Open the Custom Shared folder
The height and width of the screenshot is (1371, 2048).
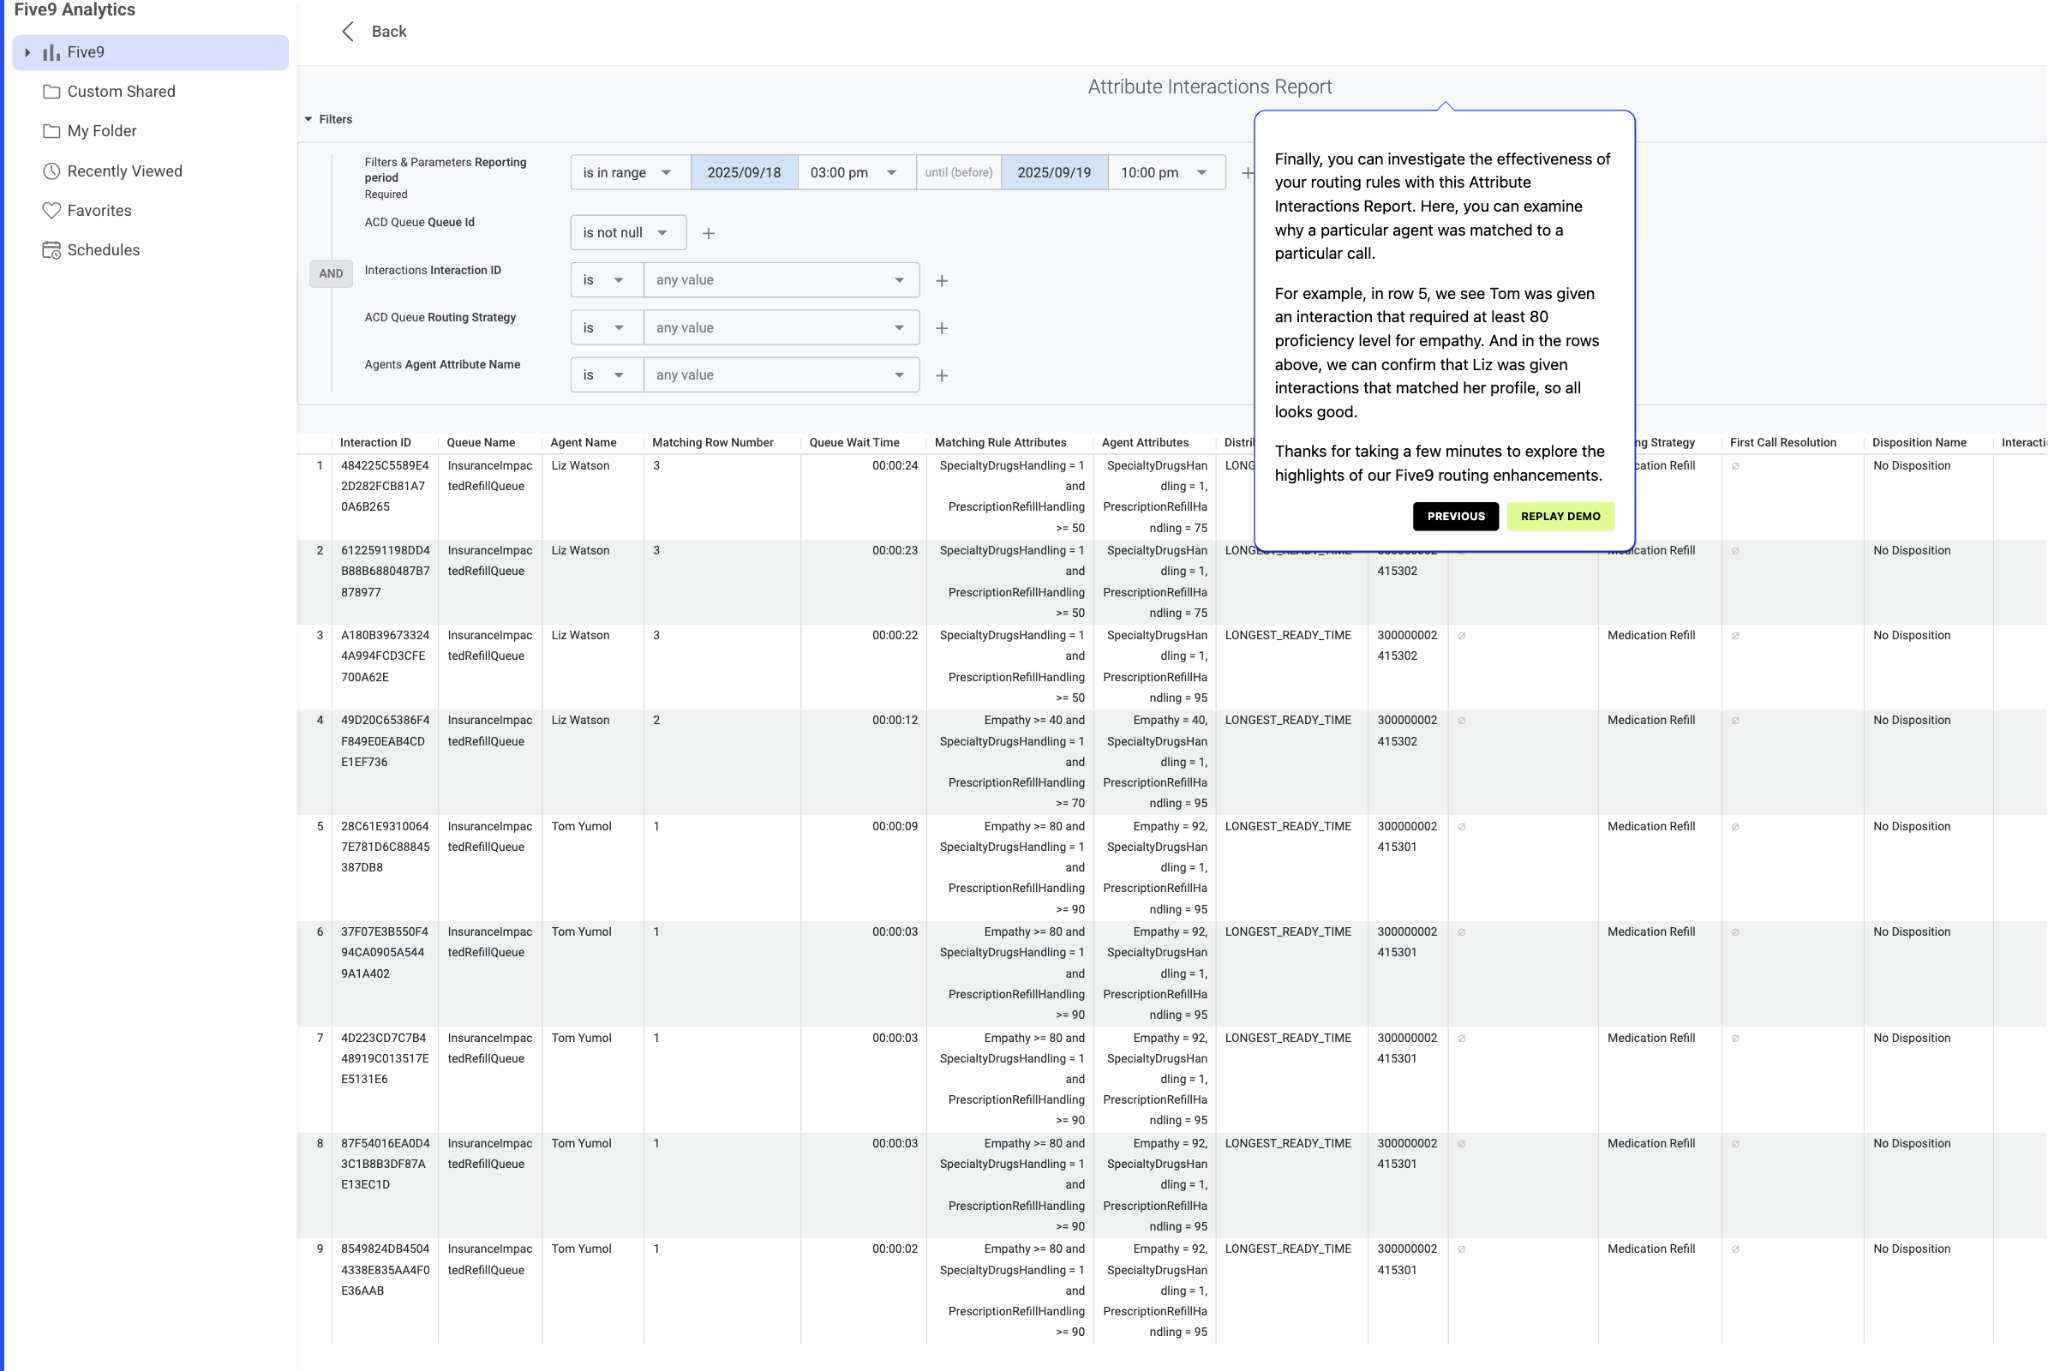coord(121,91)
